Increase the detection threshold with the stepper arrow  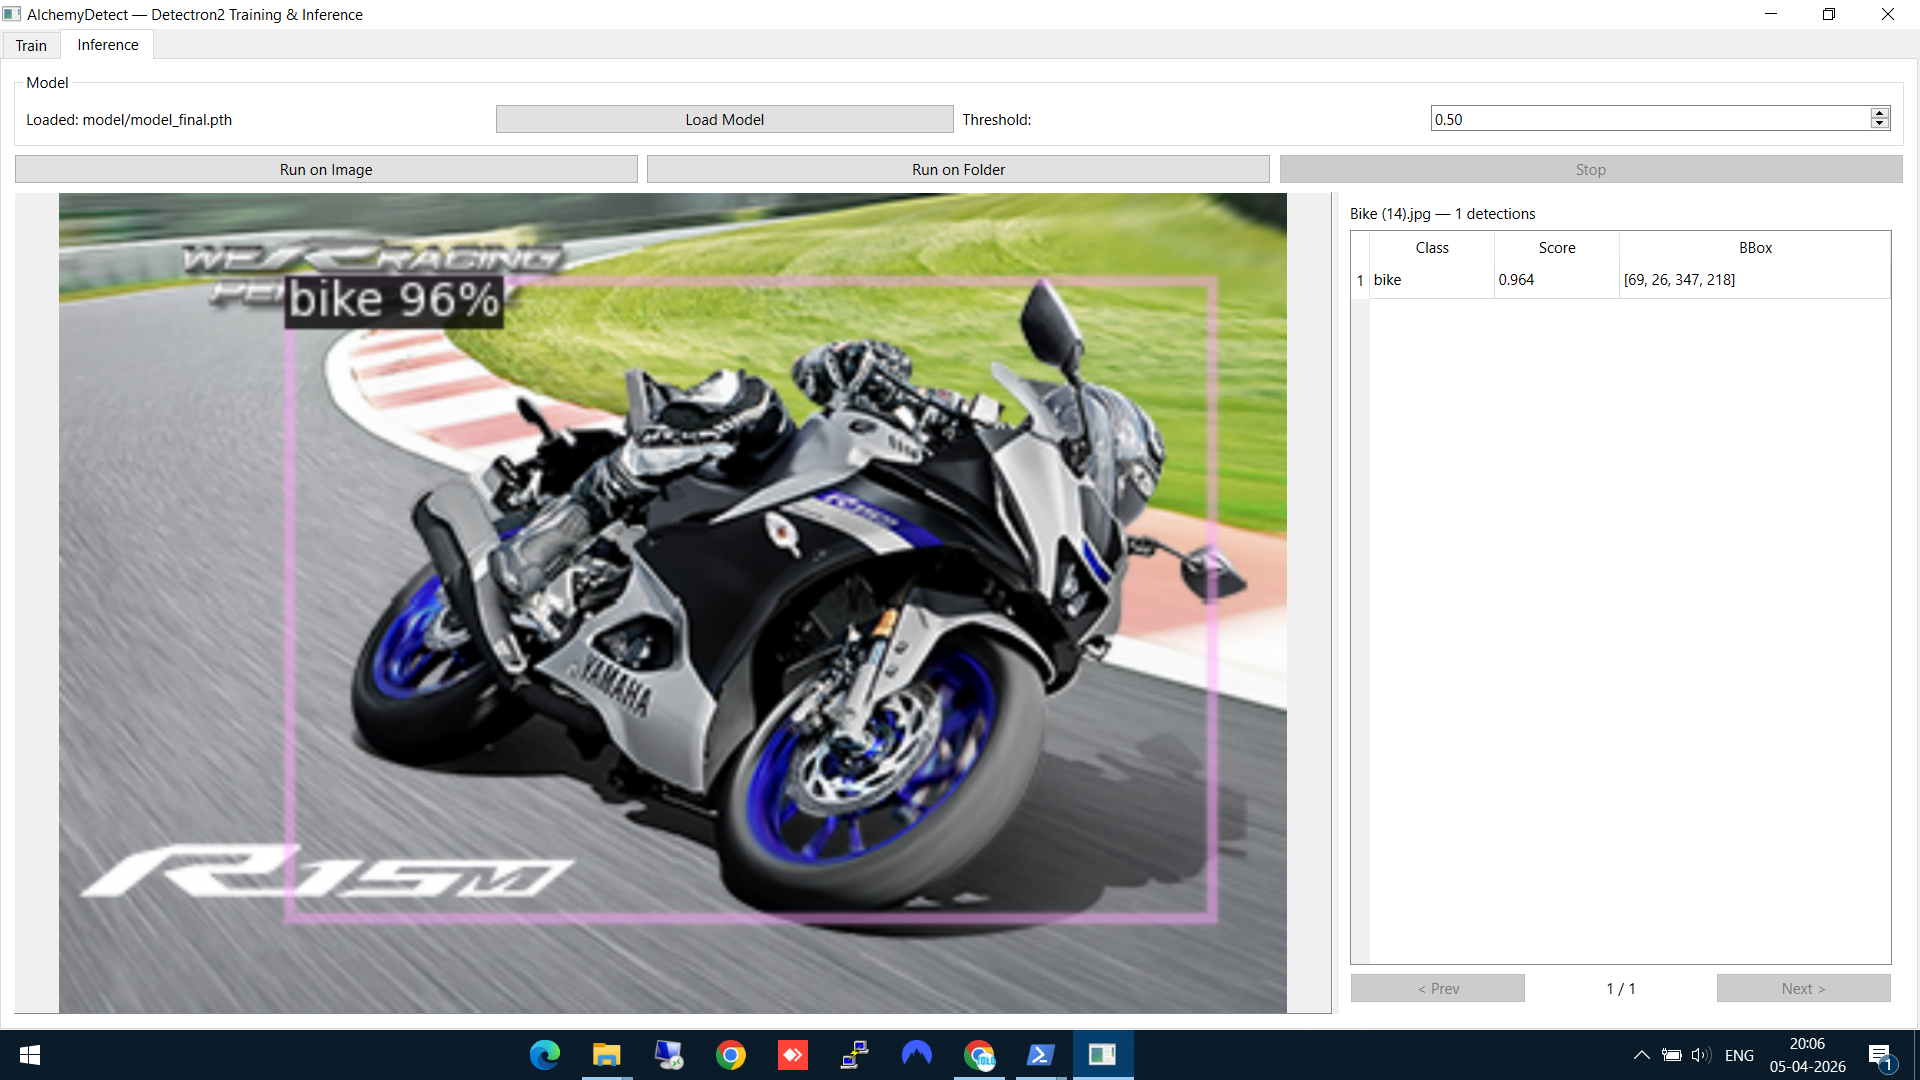point(1880,112)
